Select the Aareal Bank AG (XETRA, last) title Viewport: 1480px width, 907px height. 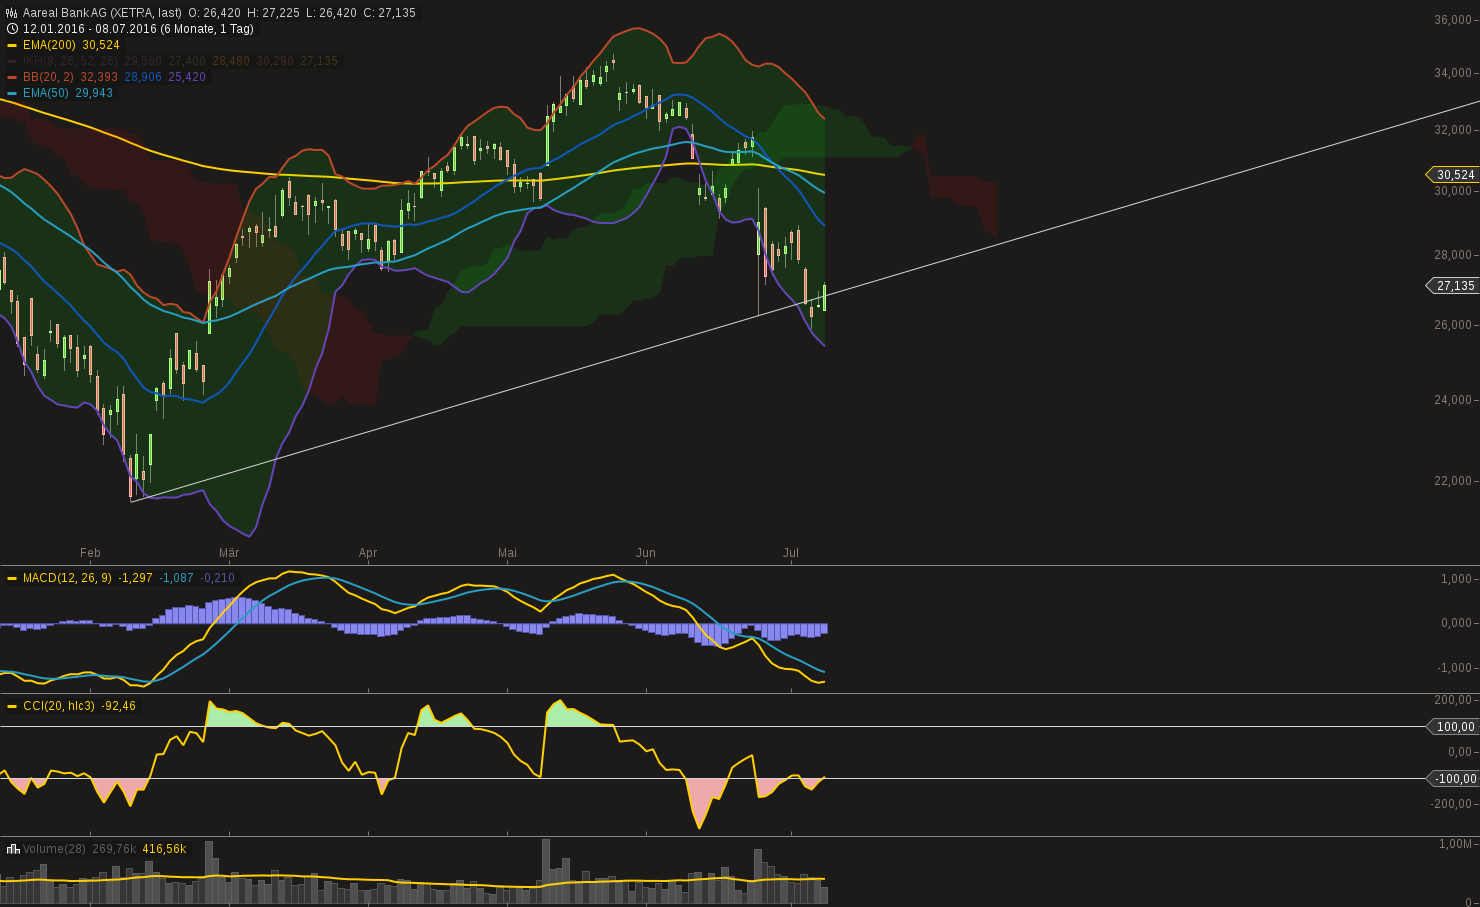102,13
